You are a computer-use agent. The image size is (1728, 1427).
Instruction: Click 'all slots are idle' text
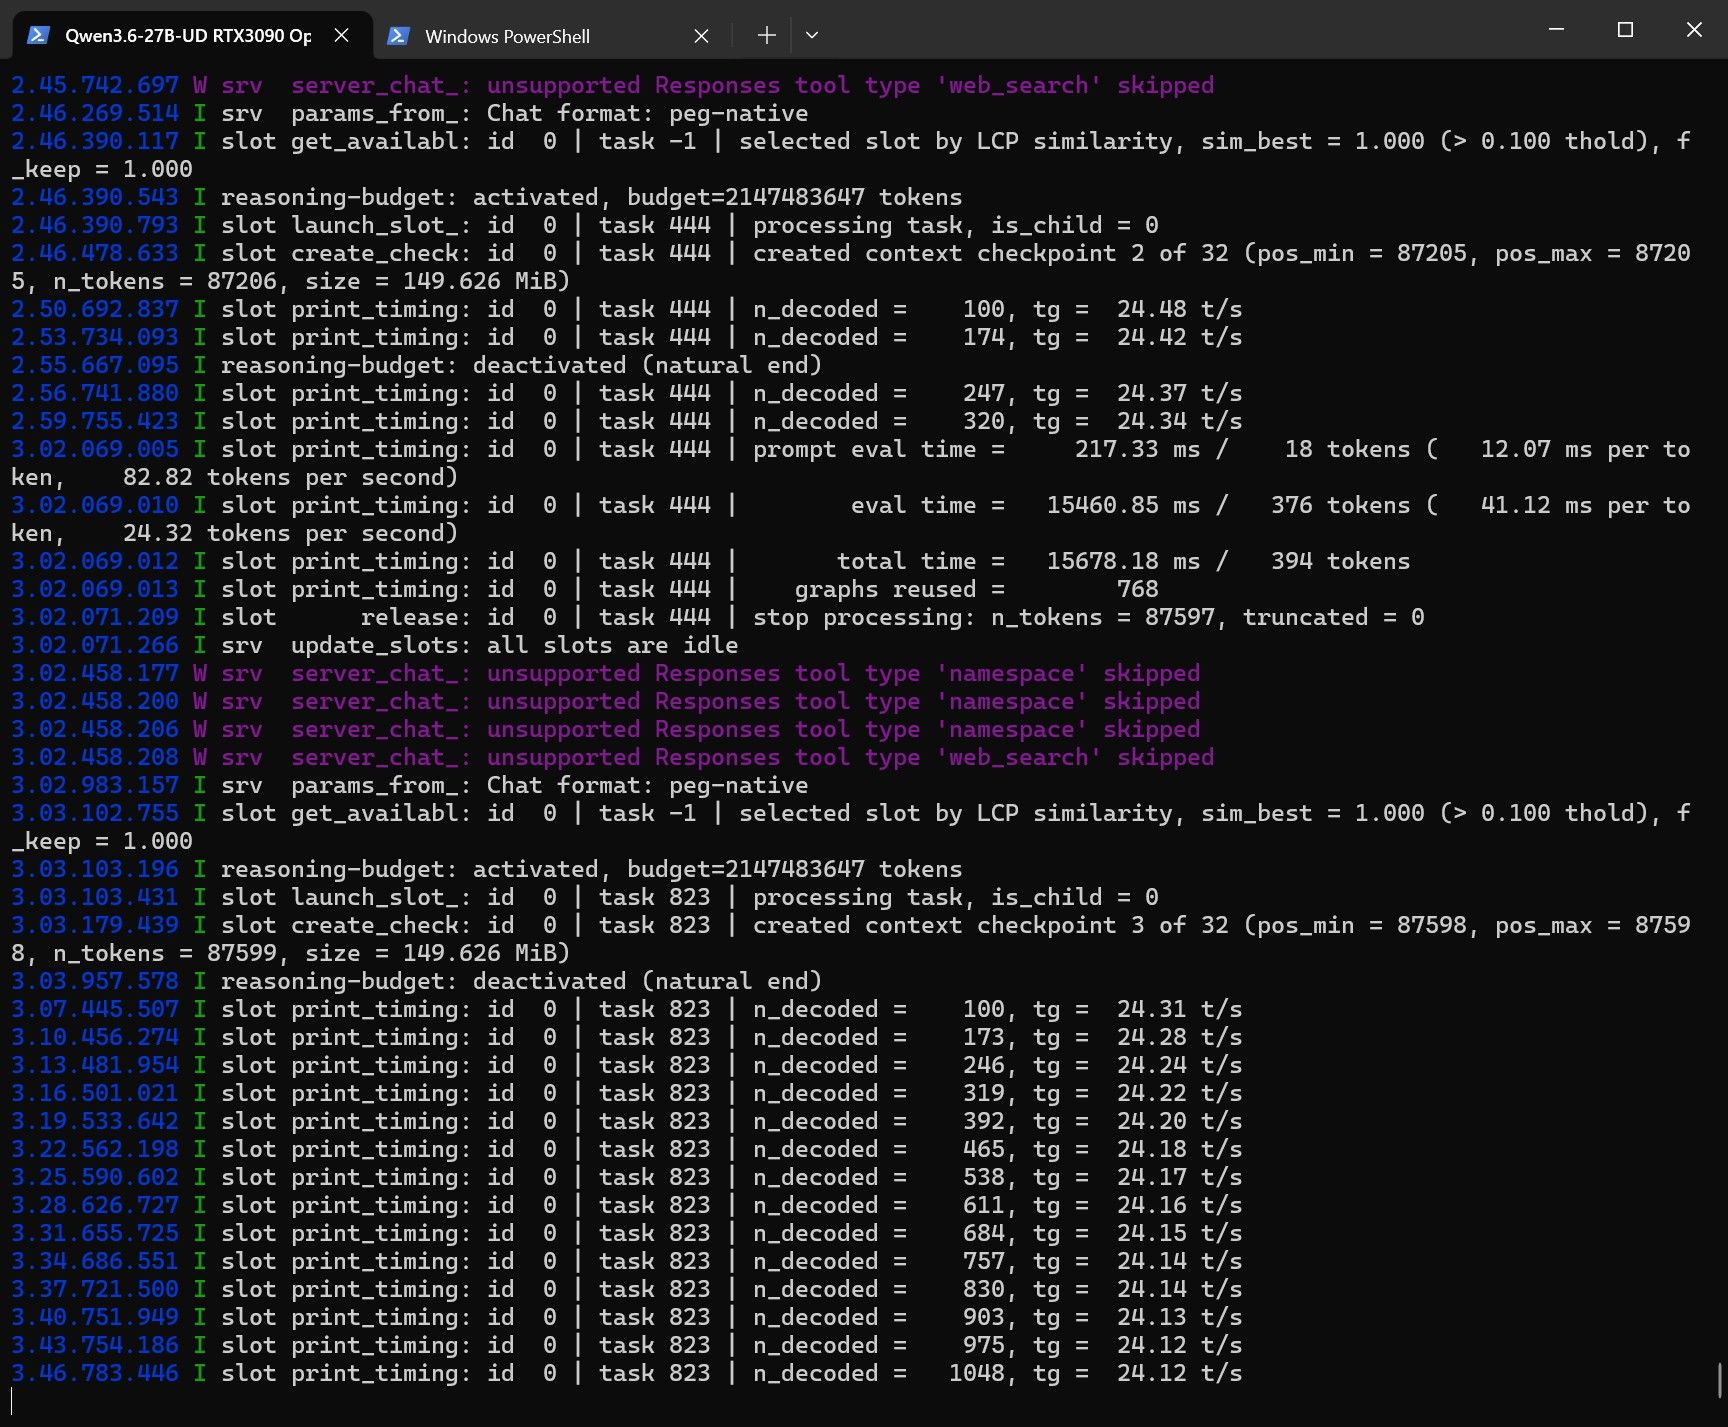point(612,645)
